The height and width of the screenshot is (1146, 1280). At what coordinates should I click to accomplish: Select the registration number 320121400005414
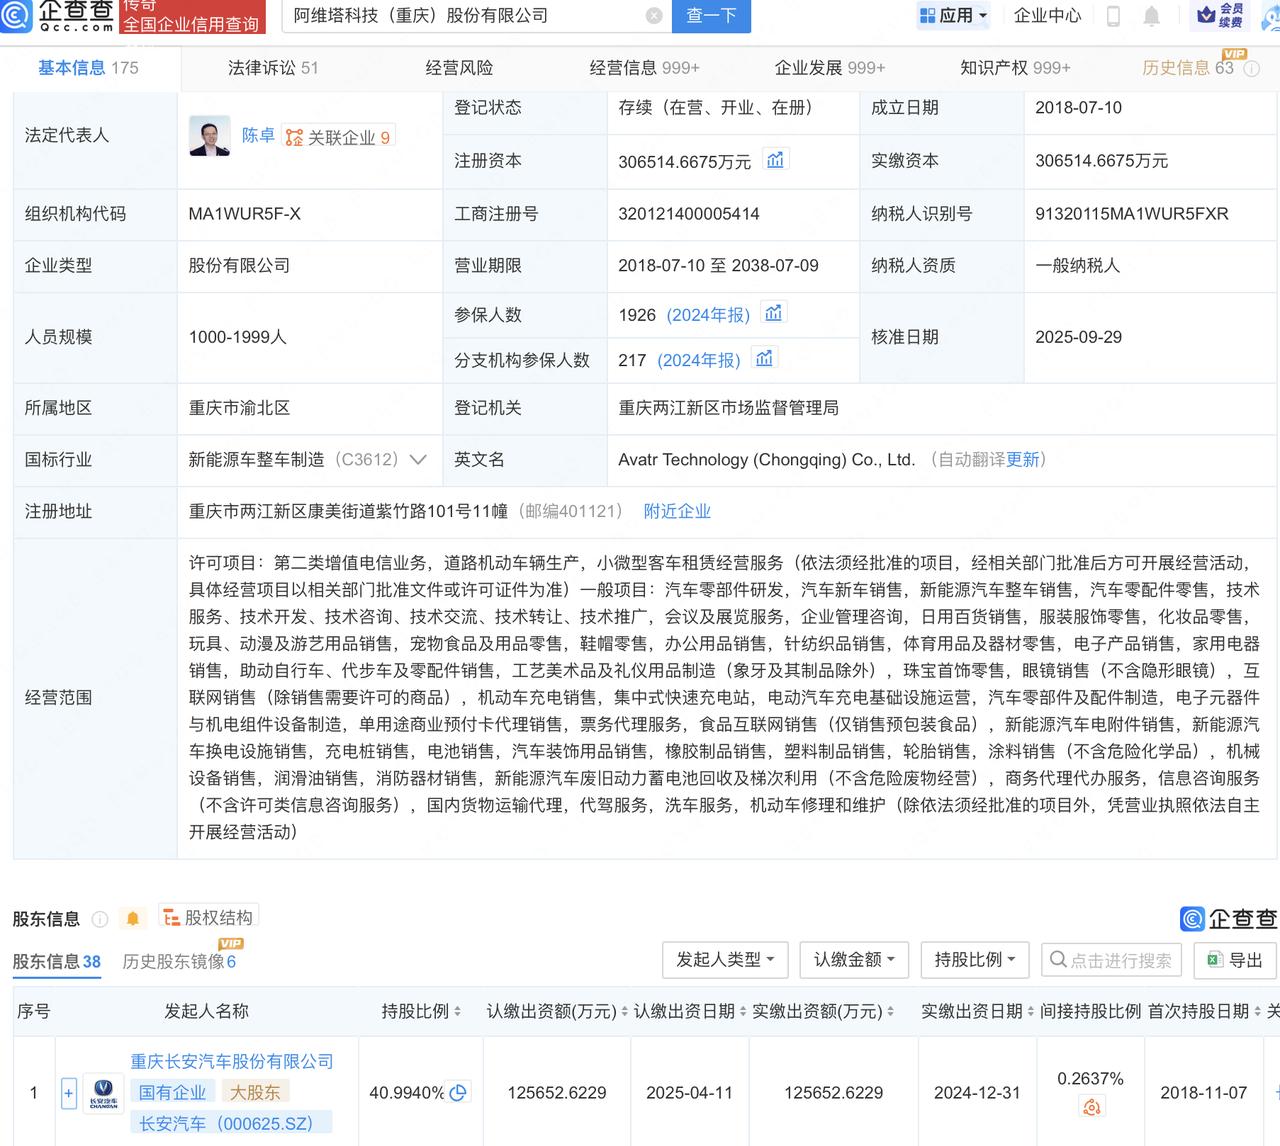click(689, 214)
